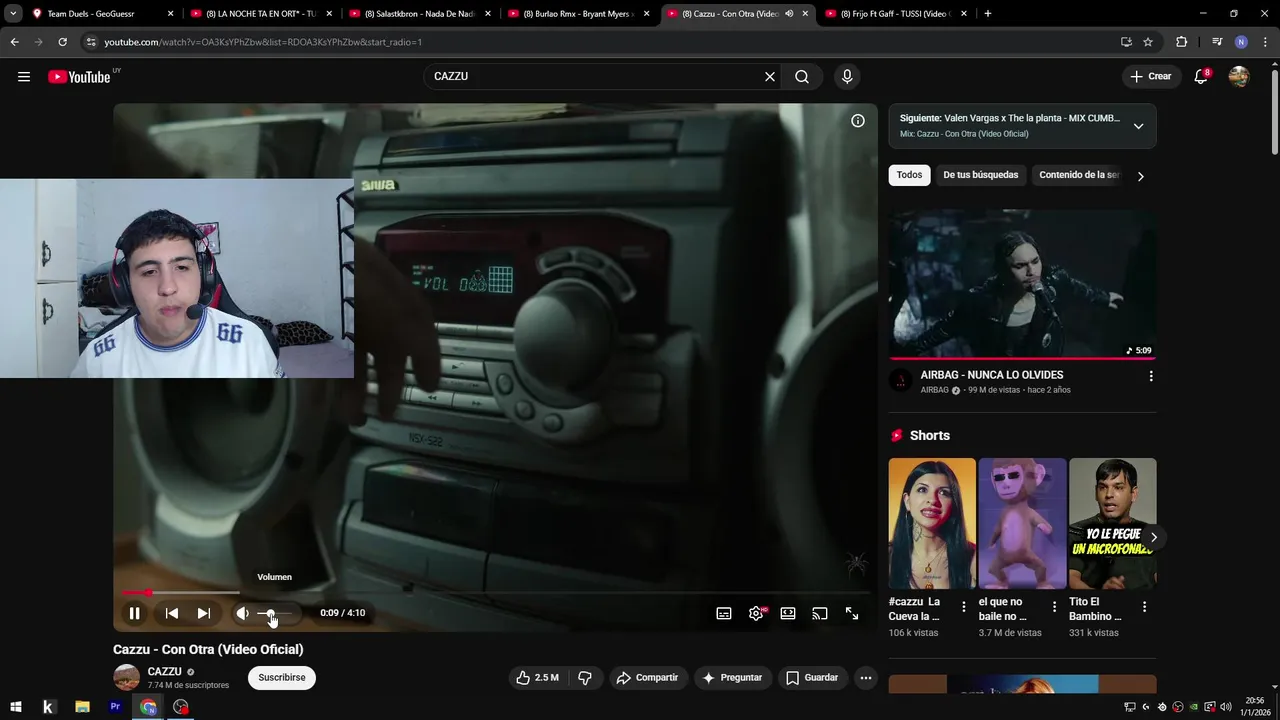
Task: Show more filter chips with the arrow
Action: pyautogui.click(x=1140, y=176)
